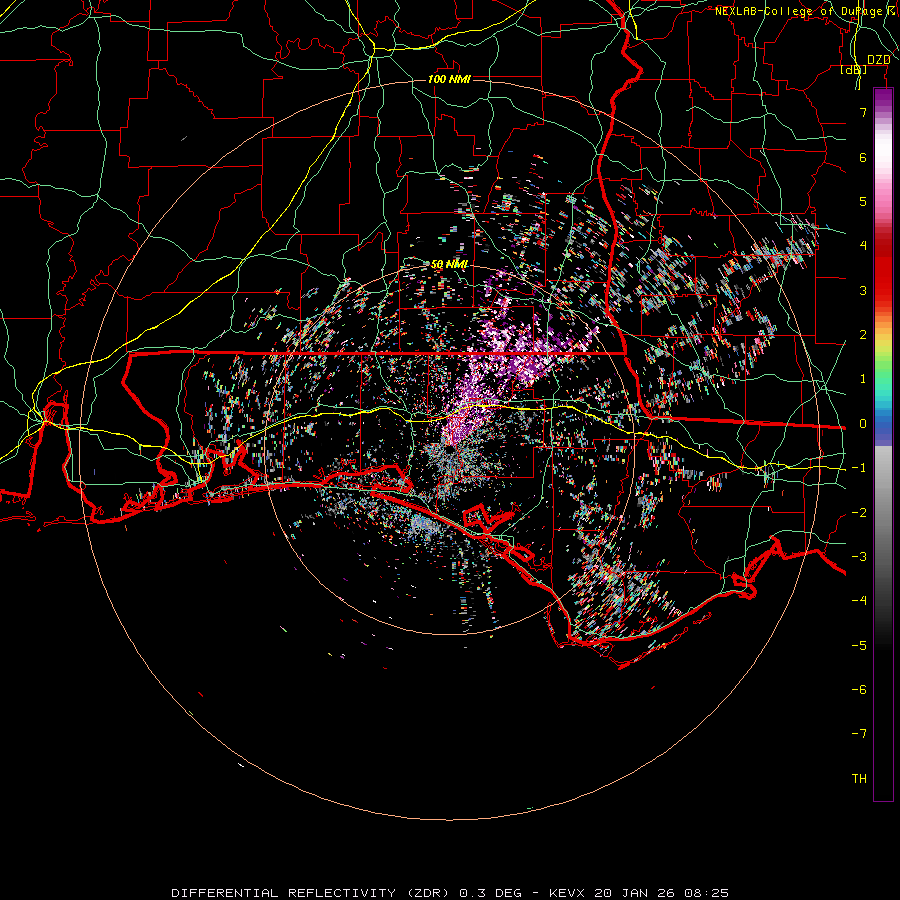
Task: Click the -1 value on the legend
Action: (859, 468)
